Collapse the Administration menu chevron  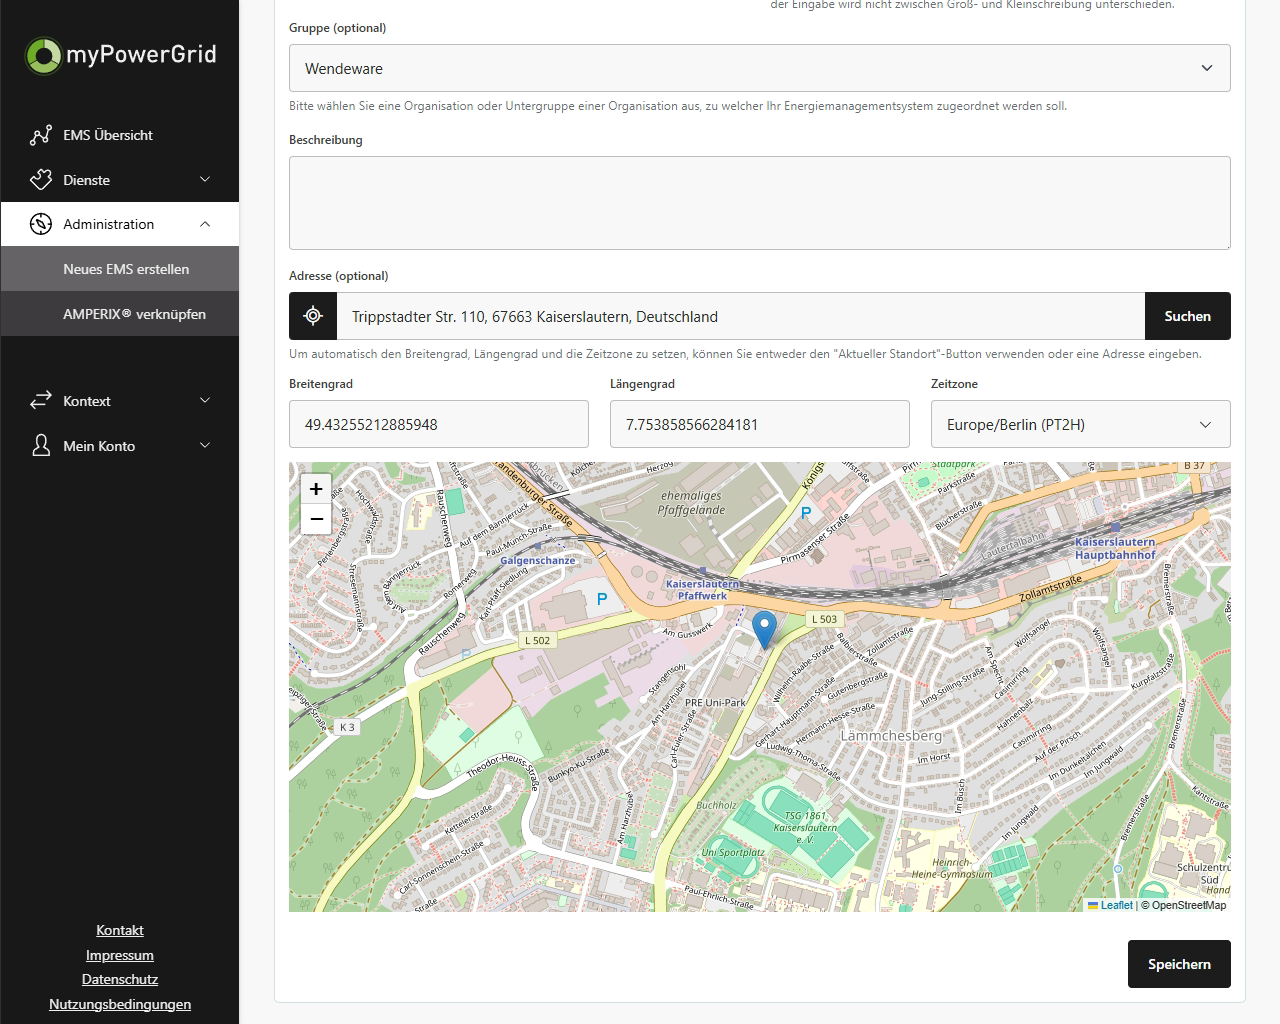205,224
